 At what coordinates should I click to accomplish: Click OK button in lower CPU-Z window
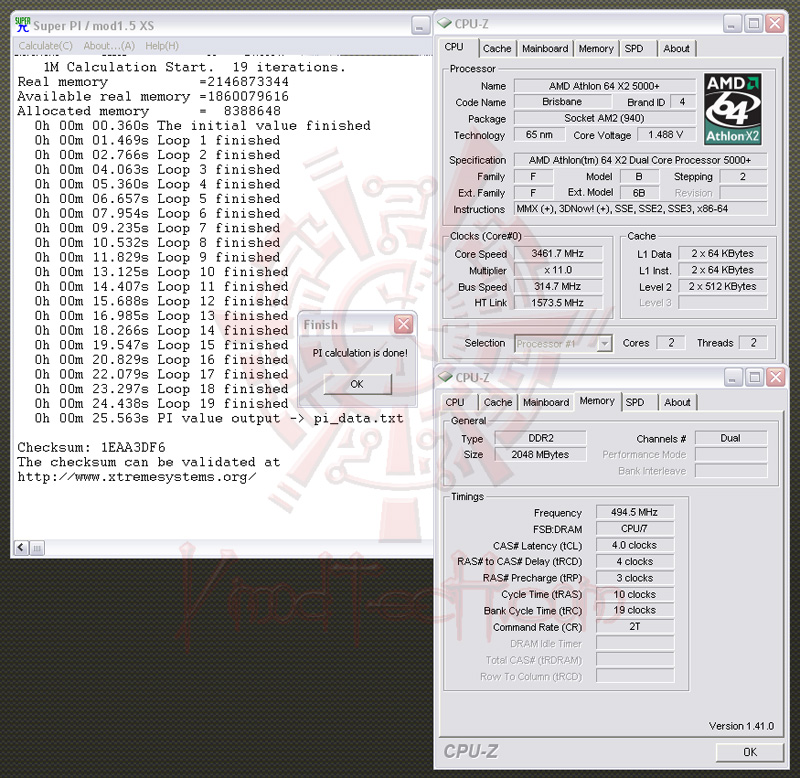pyautogui.click(x=749, y=752)
